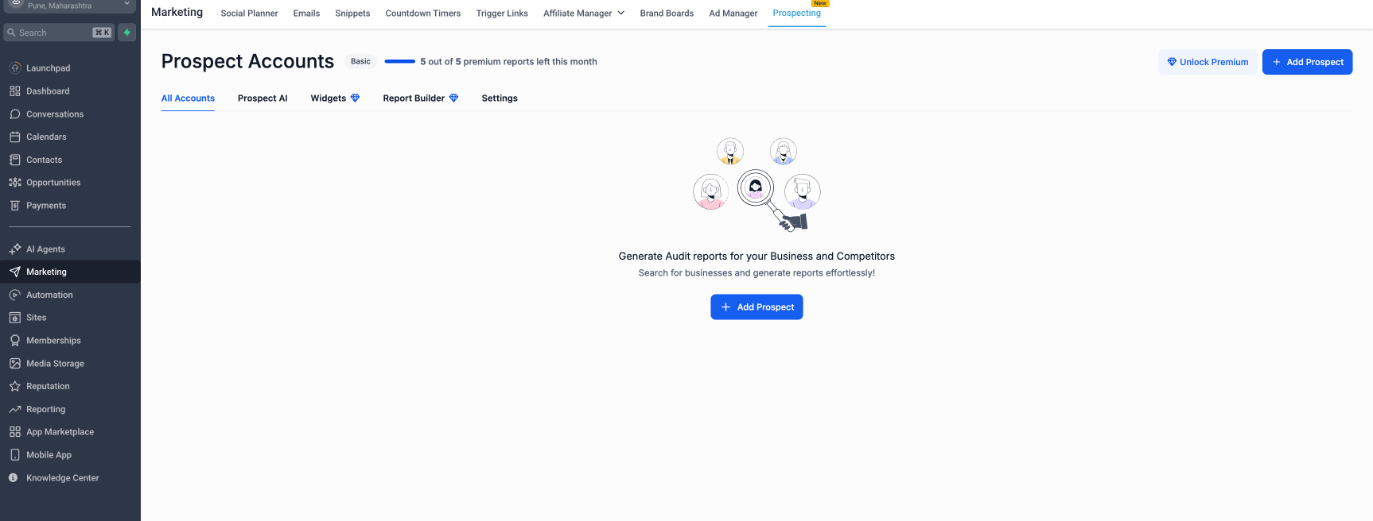The width and height of the screenshot is (1373, 521).
Task: Expand the Pune, Maharashtra location switcher
Action: [70, 5]
